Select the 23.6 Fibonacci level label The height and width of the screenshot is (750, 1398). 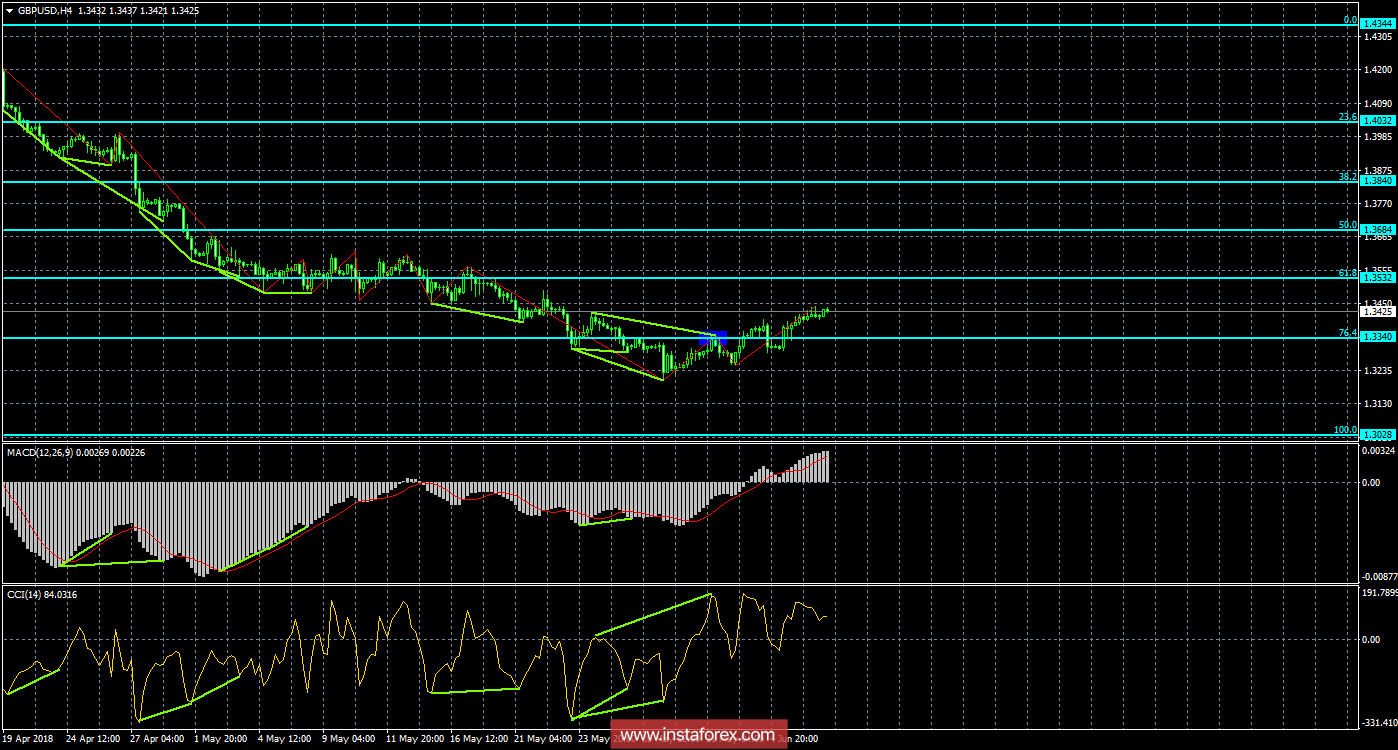click(x=1348, y=116)
